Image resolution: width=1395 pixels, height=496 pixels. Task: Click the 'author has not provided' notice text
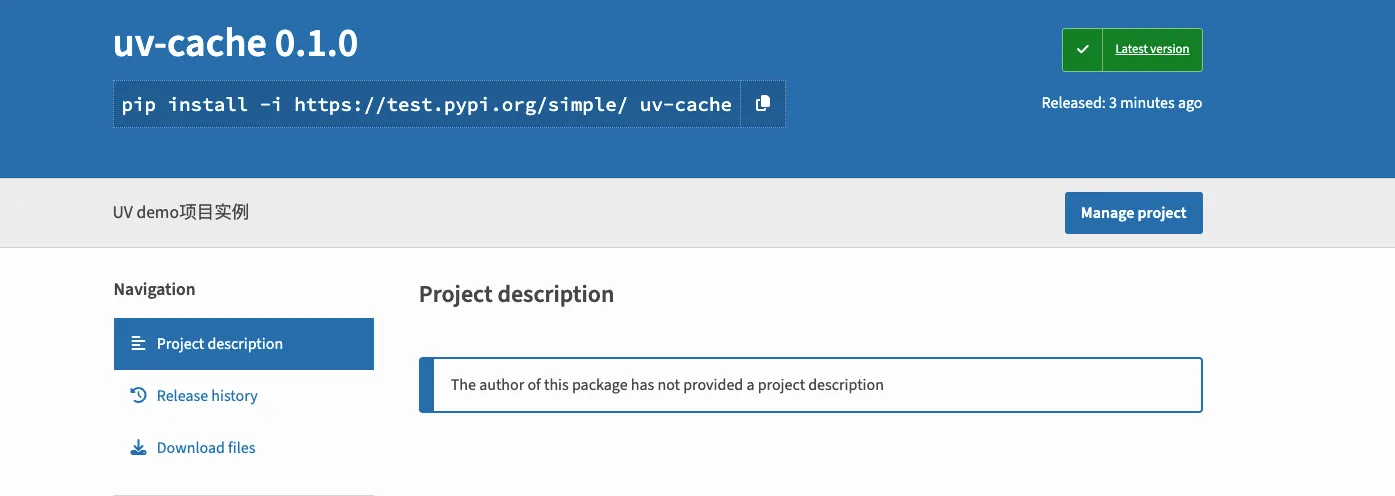[x=667, y=385]
